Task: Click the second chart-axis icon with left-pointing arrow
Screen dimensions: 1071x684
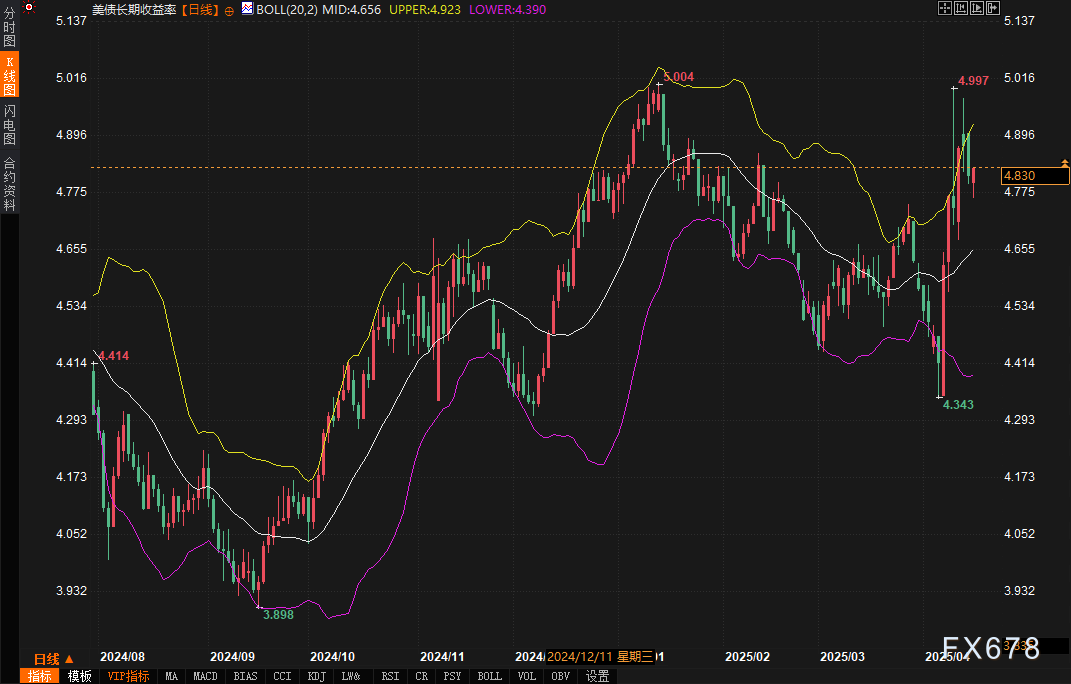Action: [x=960, y=8]
